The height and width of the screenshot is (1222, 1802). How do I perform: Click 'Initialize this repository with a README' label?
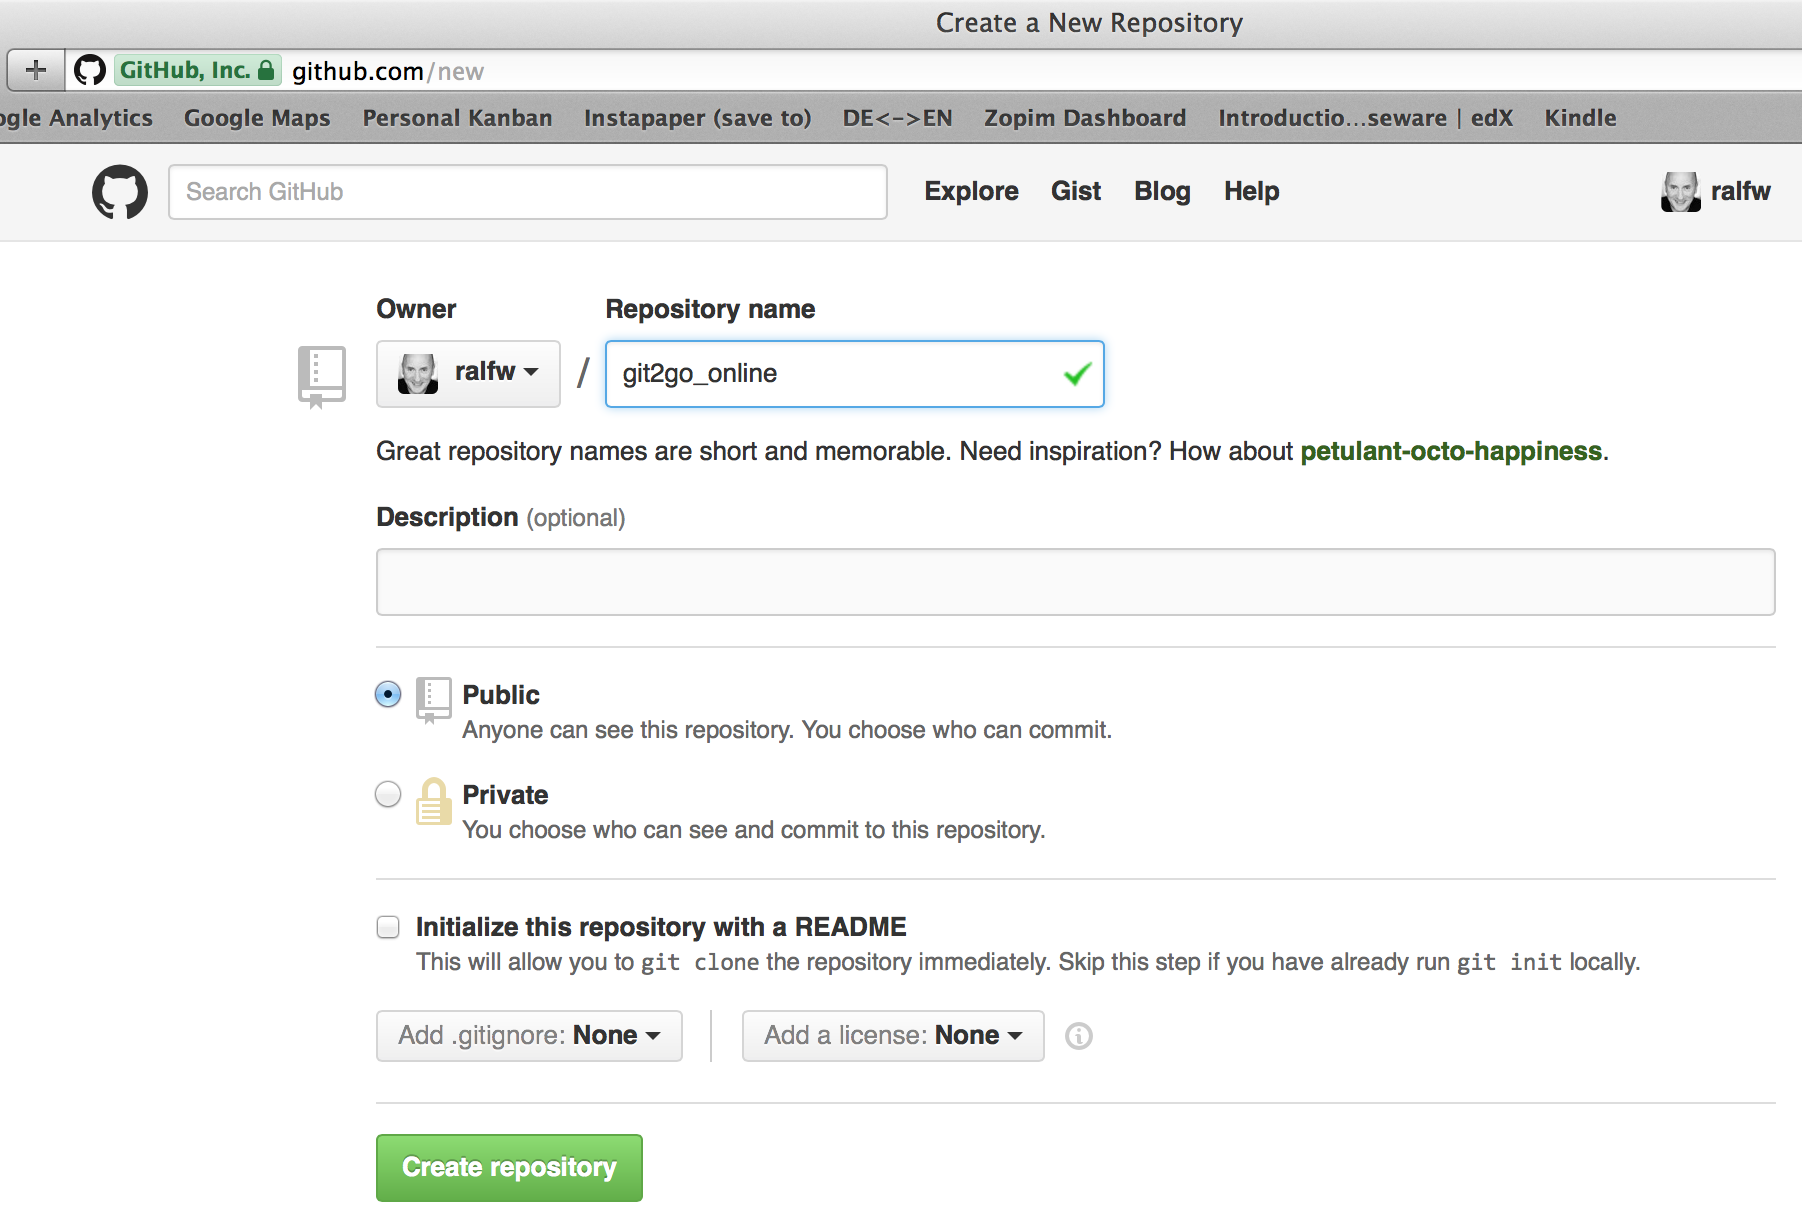coord(661,927)
